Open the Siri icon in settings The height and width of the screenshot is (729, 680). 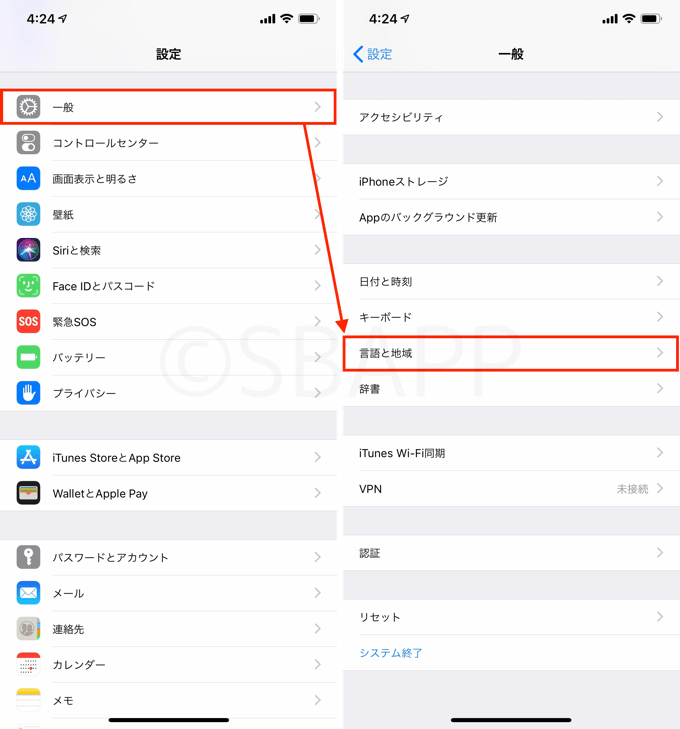pyautogui.click(x=28, y=250)
